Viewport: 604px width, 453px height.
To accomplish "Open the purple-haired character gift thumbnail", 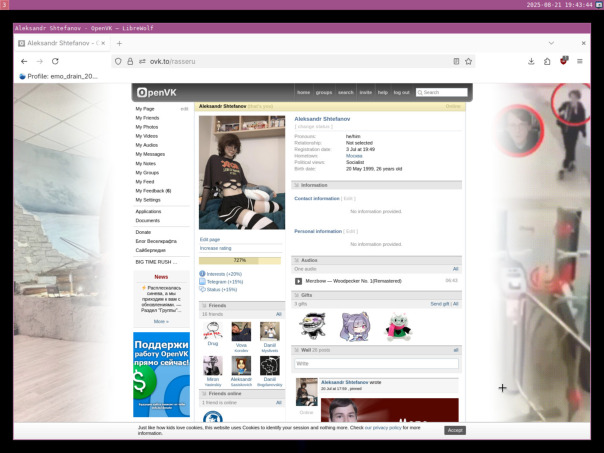I will click(354, 327).
